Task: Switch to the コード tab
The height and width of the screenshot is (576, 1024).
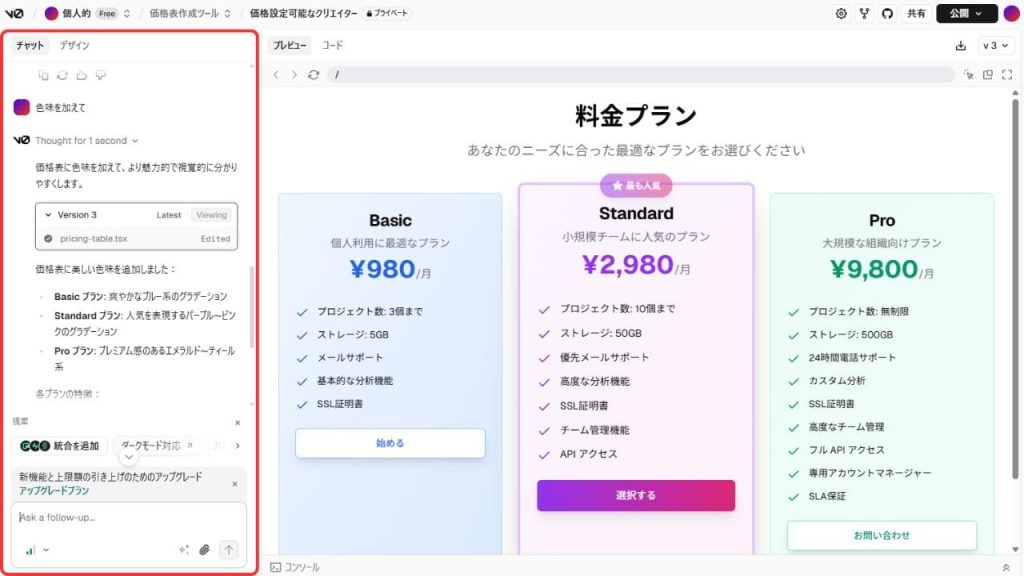Action: (x=332, y=45)
